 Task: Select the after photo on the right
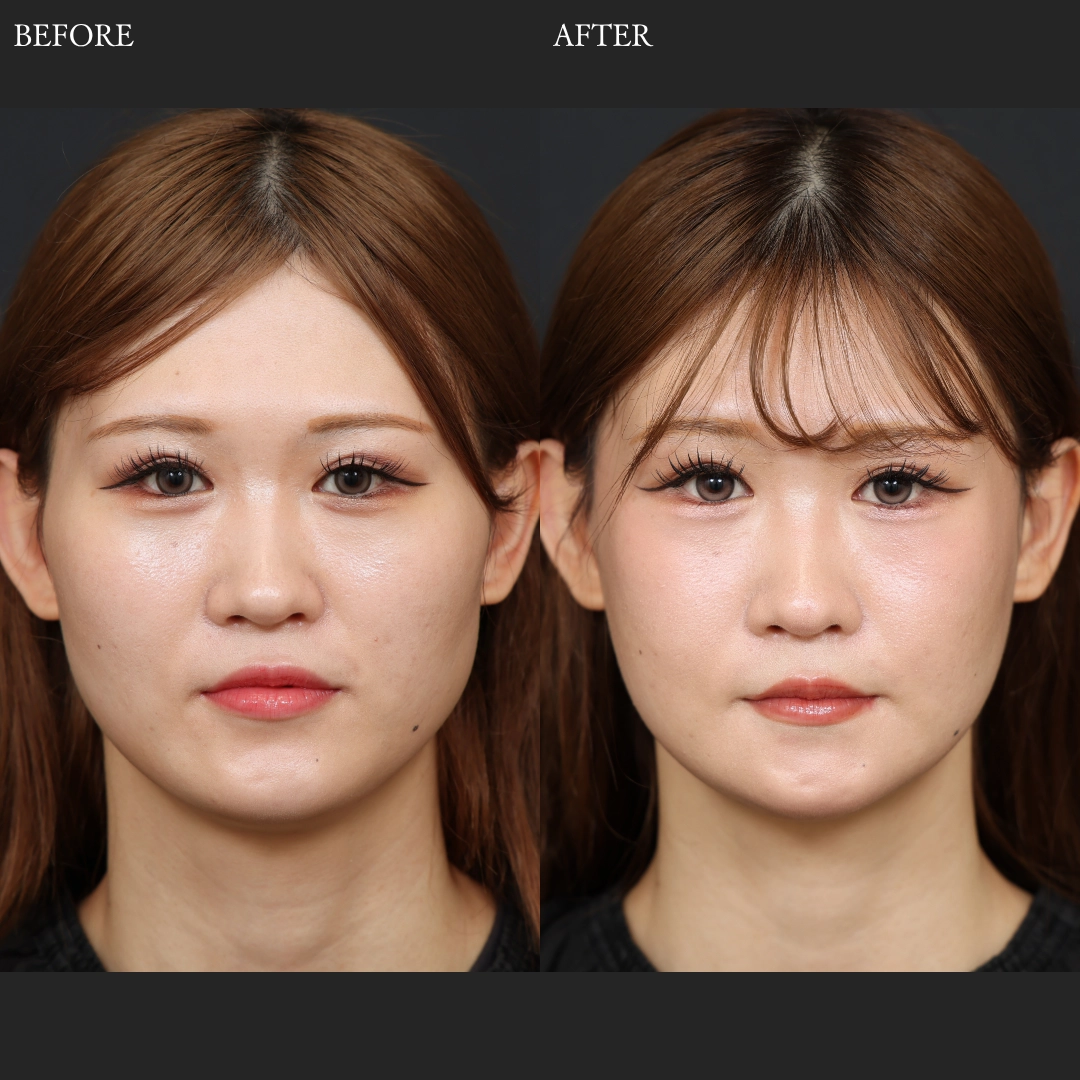[x=810, y=539]
